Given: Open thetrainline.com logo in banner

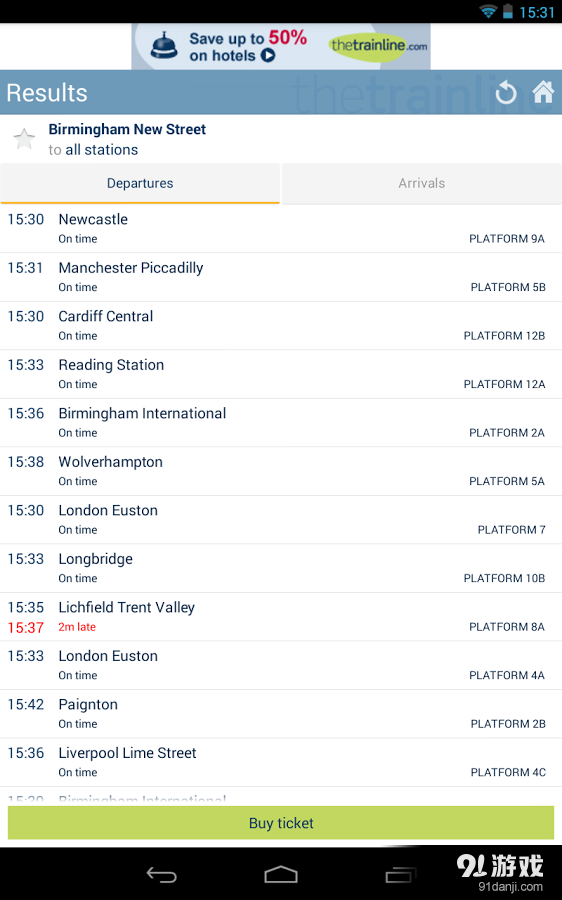Looking at the screenshot, I should [379, 45].
